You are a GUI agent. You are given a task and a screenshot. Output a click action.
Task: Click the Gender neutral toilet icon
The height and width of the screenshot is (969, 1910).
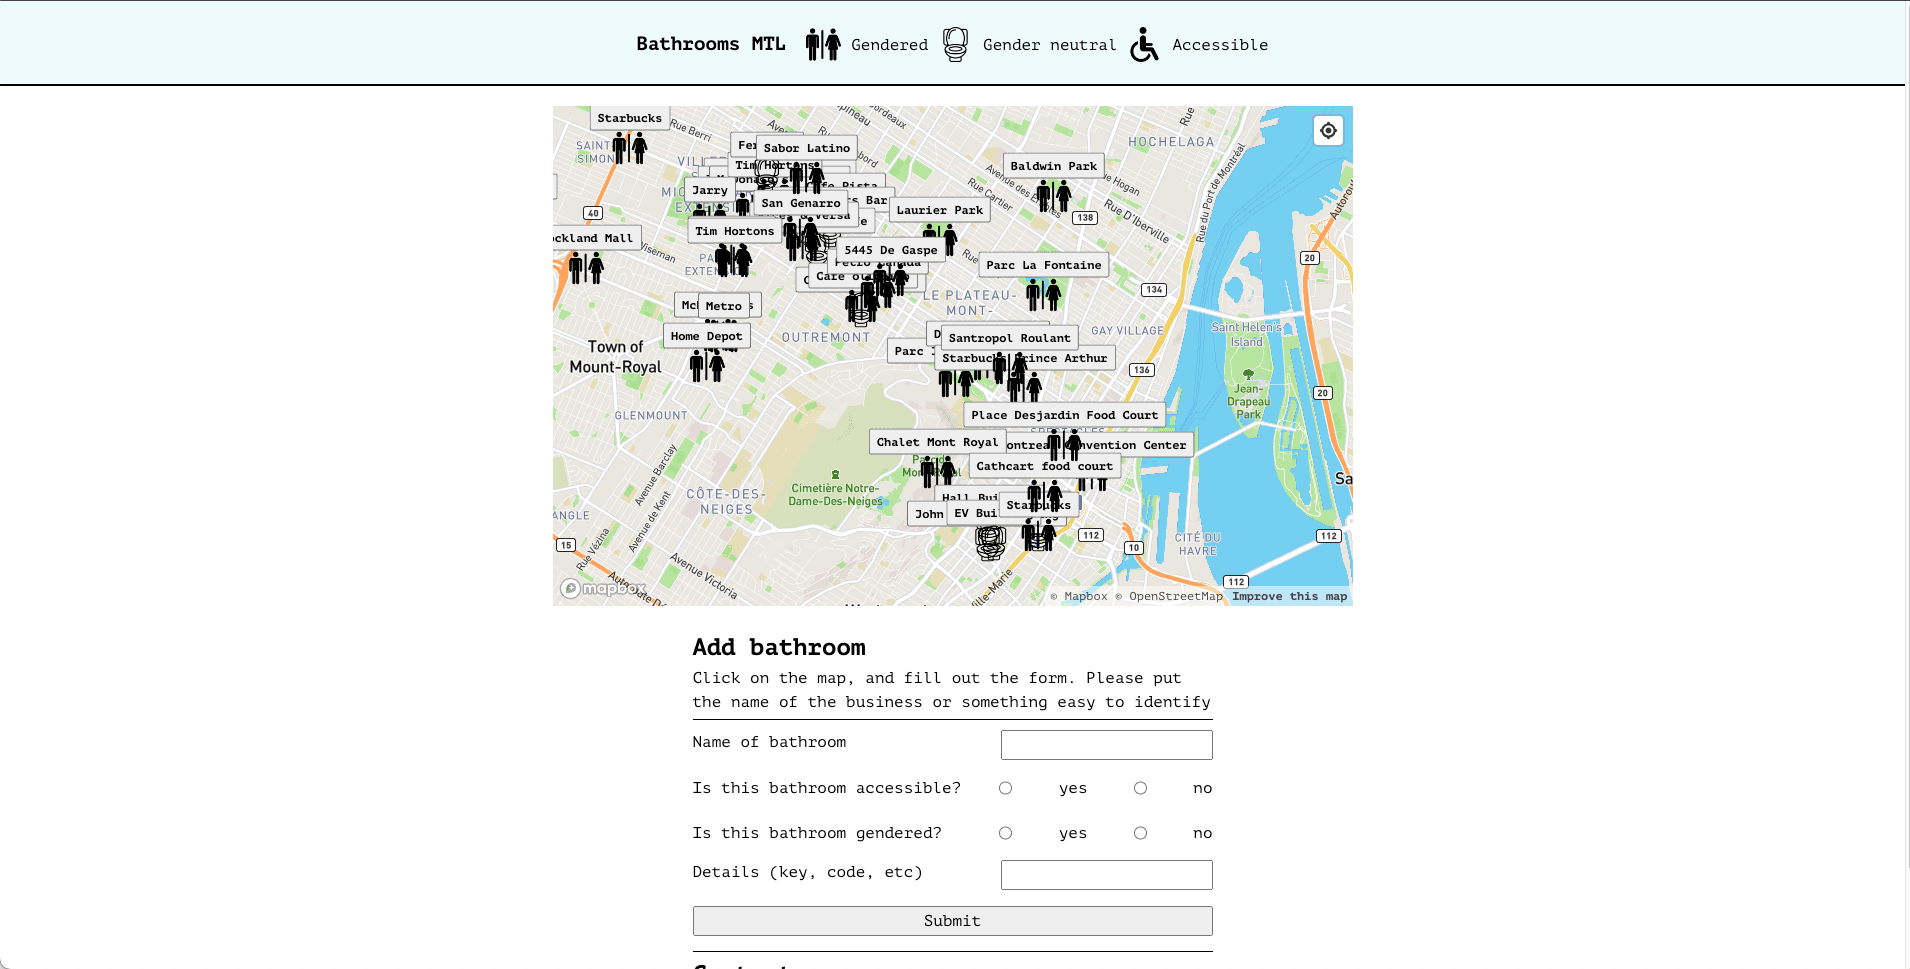955,45
